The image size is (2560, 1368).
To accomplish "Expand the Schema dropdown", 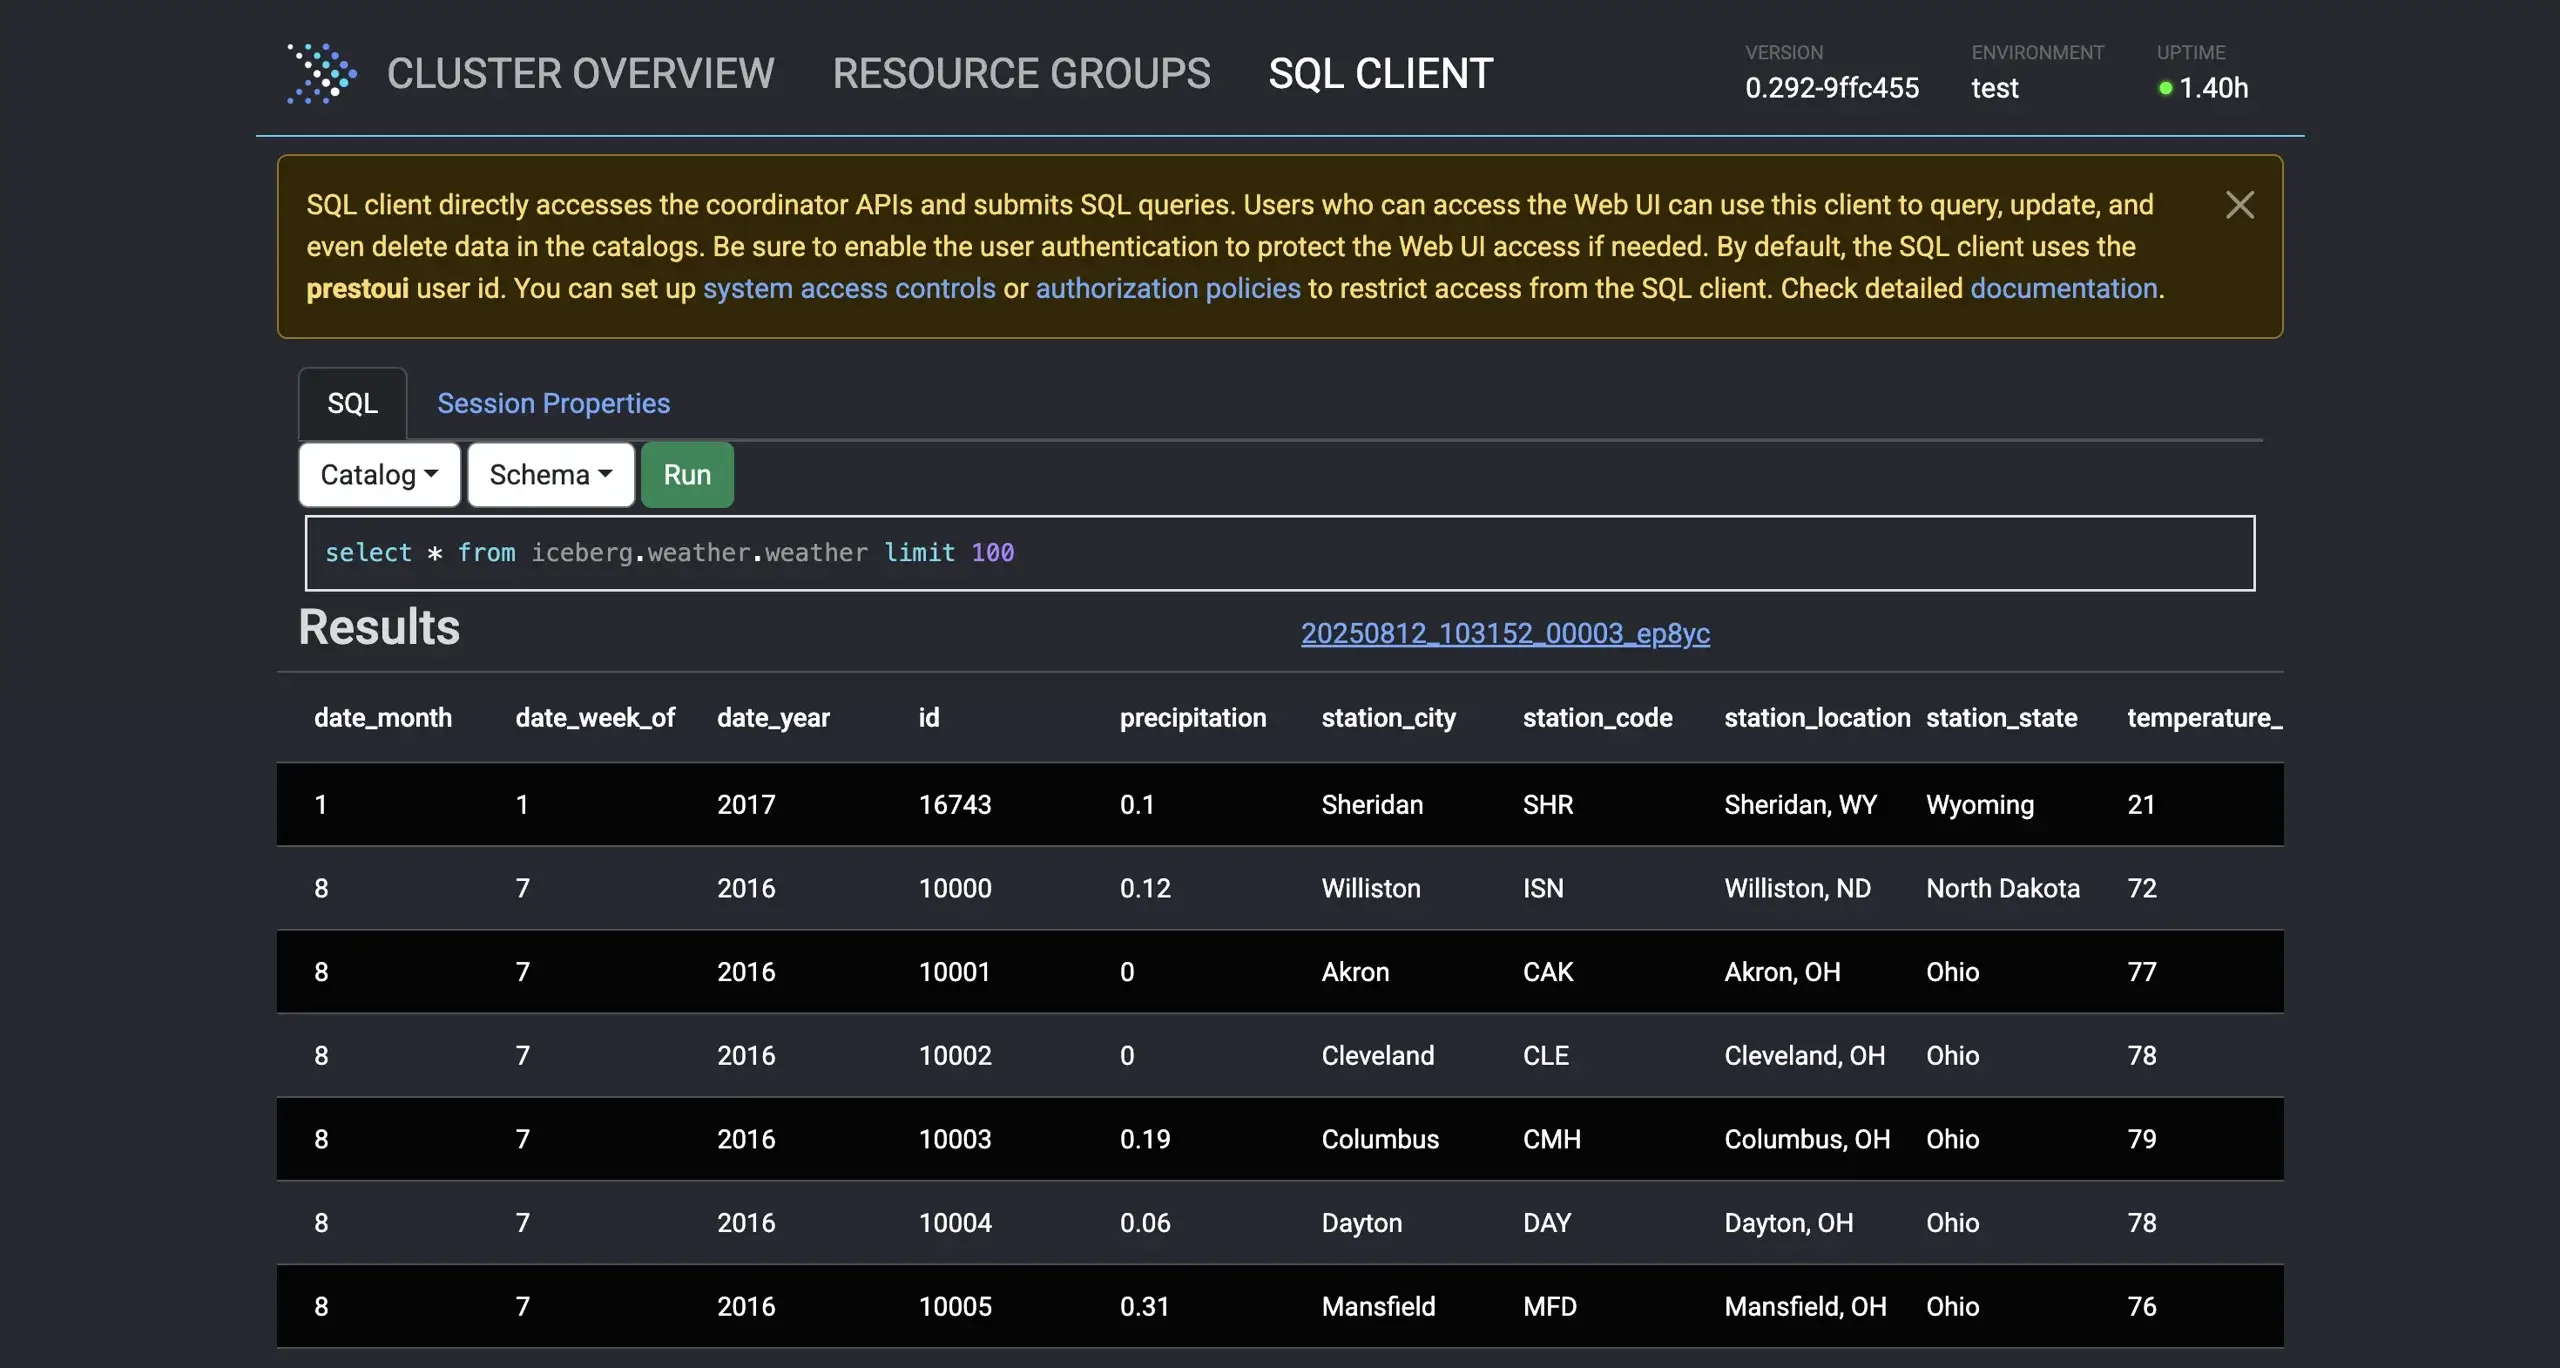I will [550, 475].
